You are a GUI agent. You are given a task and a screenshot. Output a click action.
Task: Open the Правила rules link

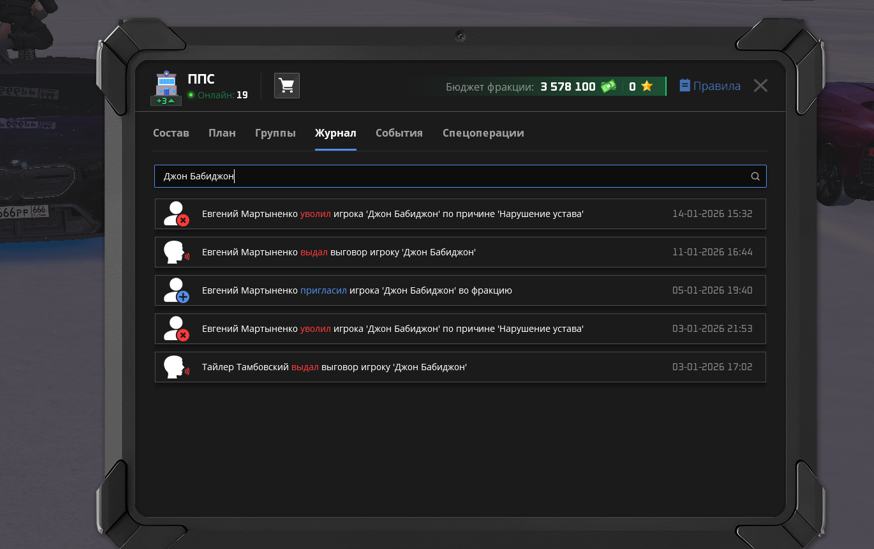[x=710, y=86]
